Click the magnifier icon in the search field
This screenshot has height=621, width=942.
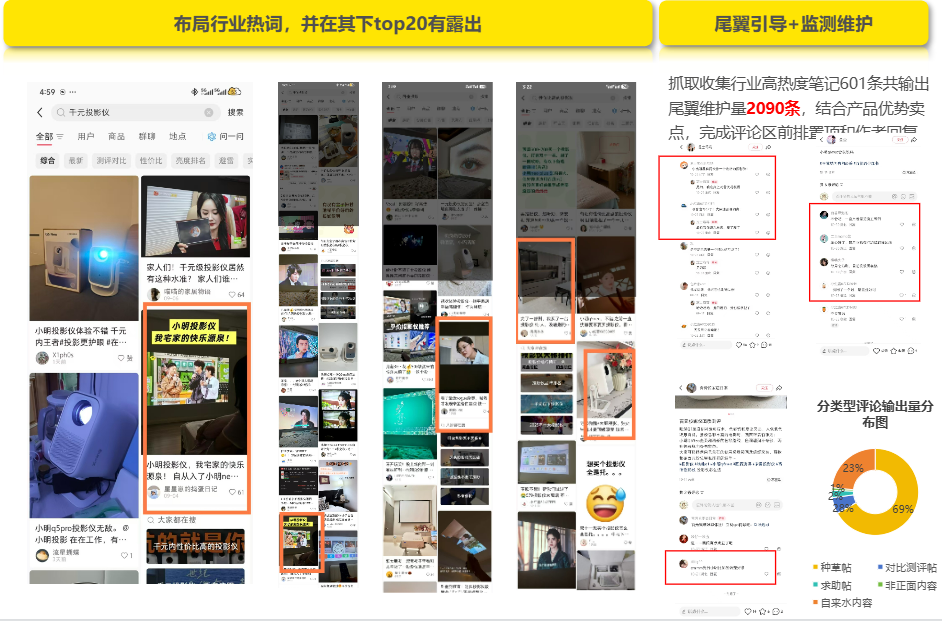pos(61,112)
